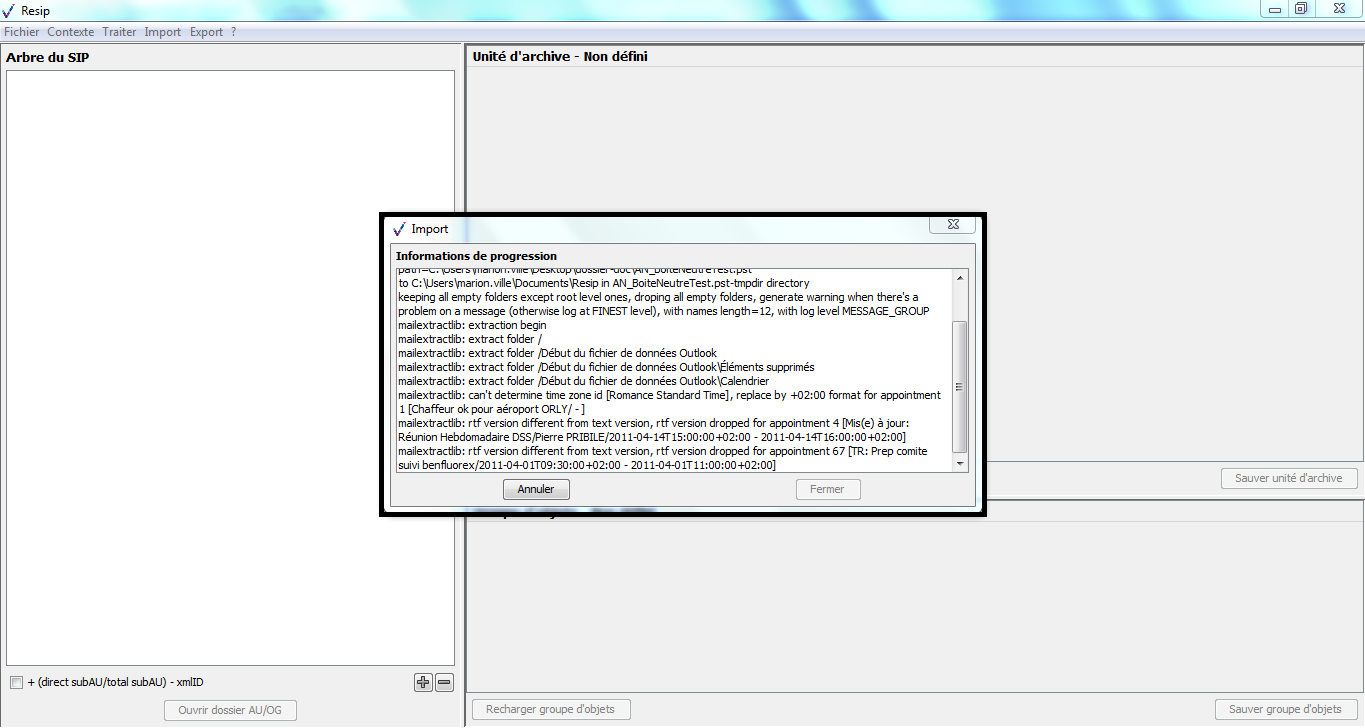
Task: Expand the Traiter menu
Action: pyautogui.click(x=119, y=32)
